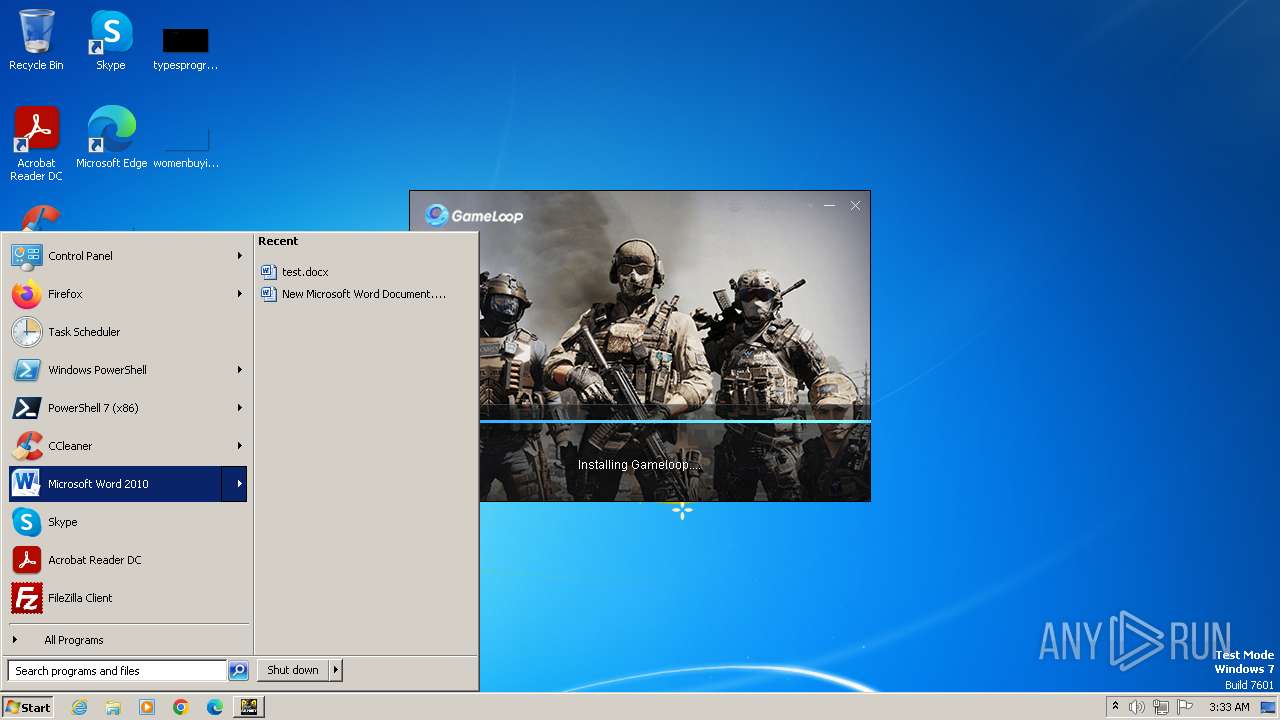The width and height of the screenshot is (1280, 720).
Task: Open Action Center flag tray icon
Action: tap(1185, 707)
